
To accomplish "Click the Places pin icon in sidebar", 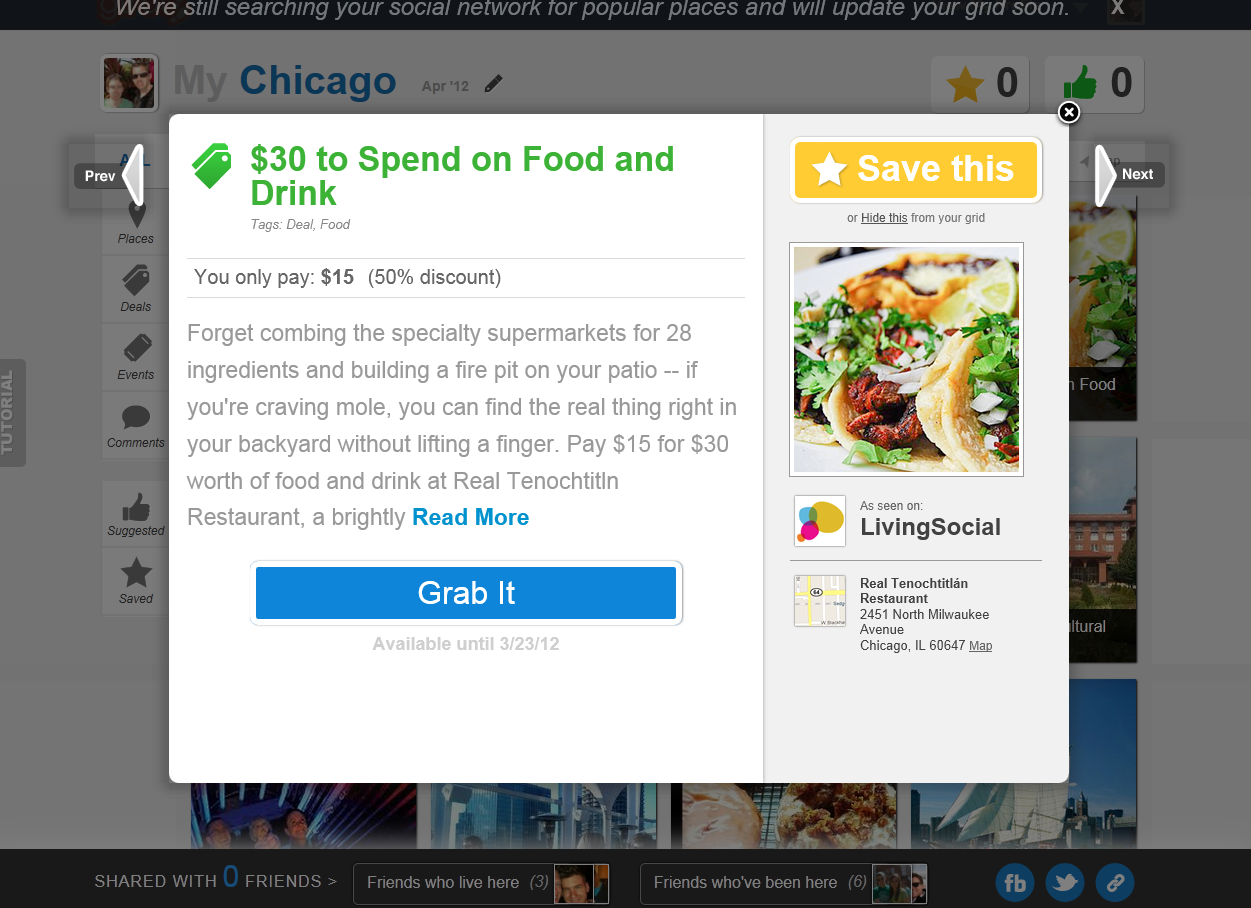I will (136, 214).
